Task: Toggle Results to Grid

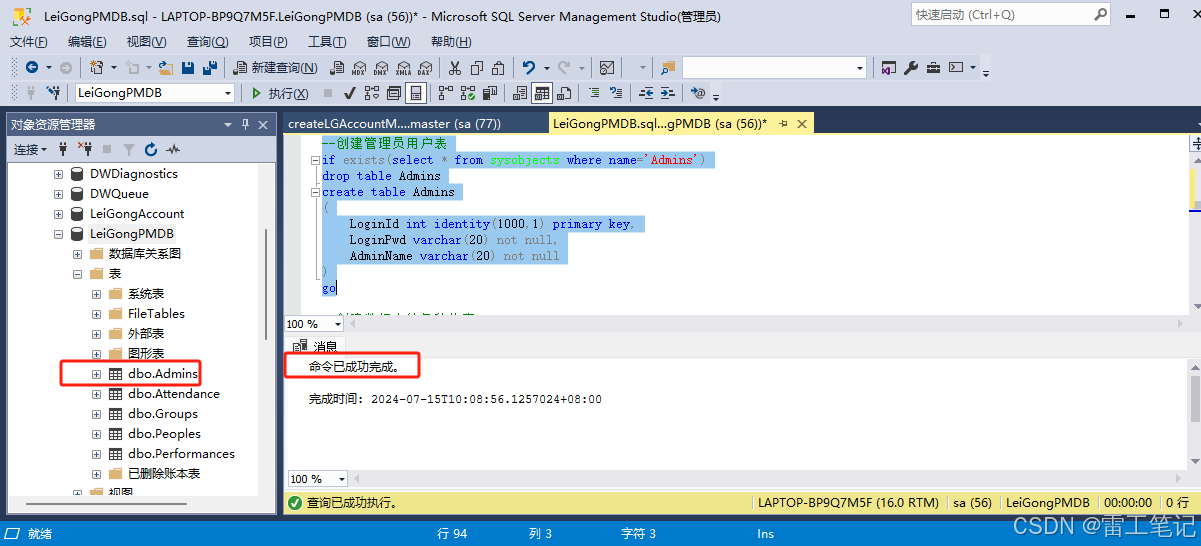Action: [x=542, y=93]
